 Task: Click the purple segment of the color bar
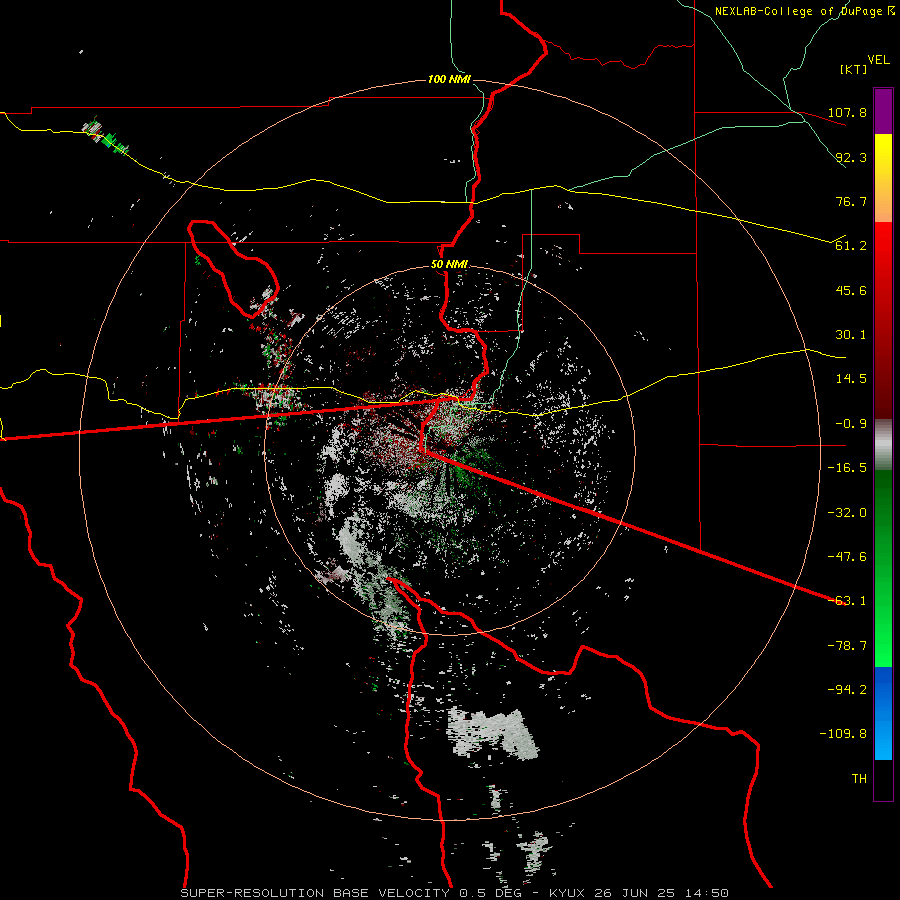pos(883,111)
